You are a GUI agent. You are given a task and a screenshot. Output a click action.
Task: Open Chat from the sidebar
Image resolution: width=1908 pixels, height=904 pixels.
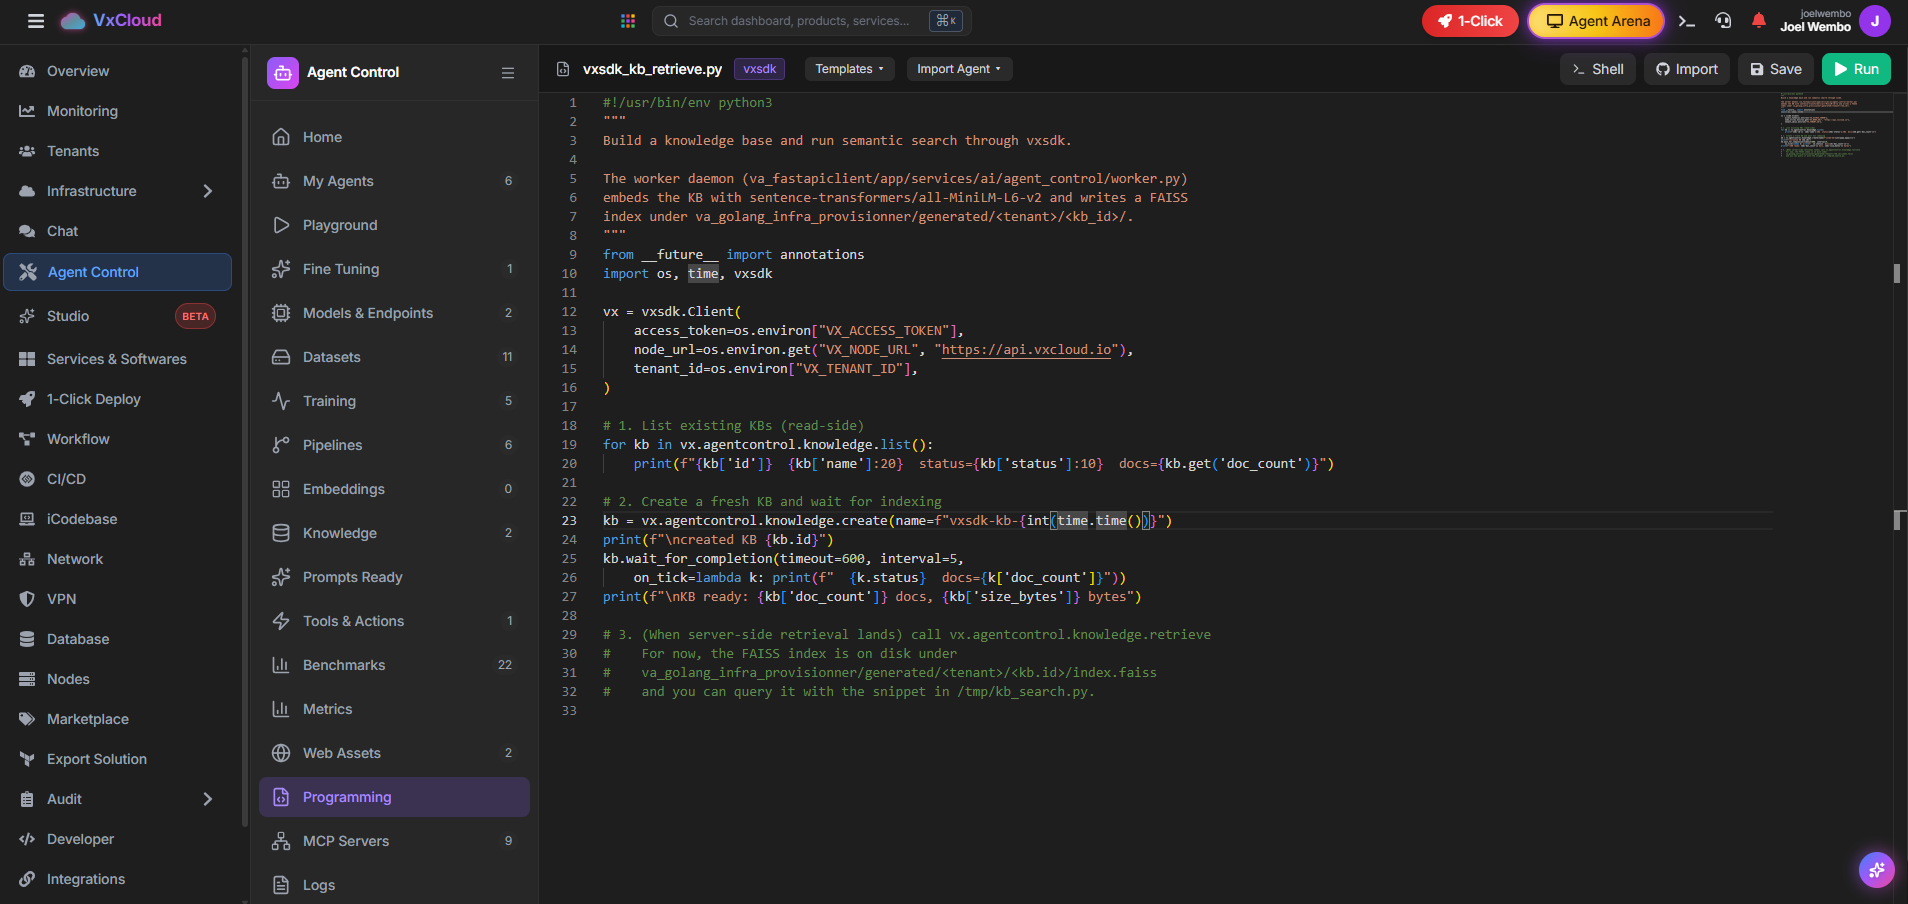(x=120, y=231)
